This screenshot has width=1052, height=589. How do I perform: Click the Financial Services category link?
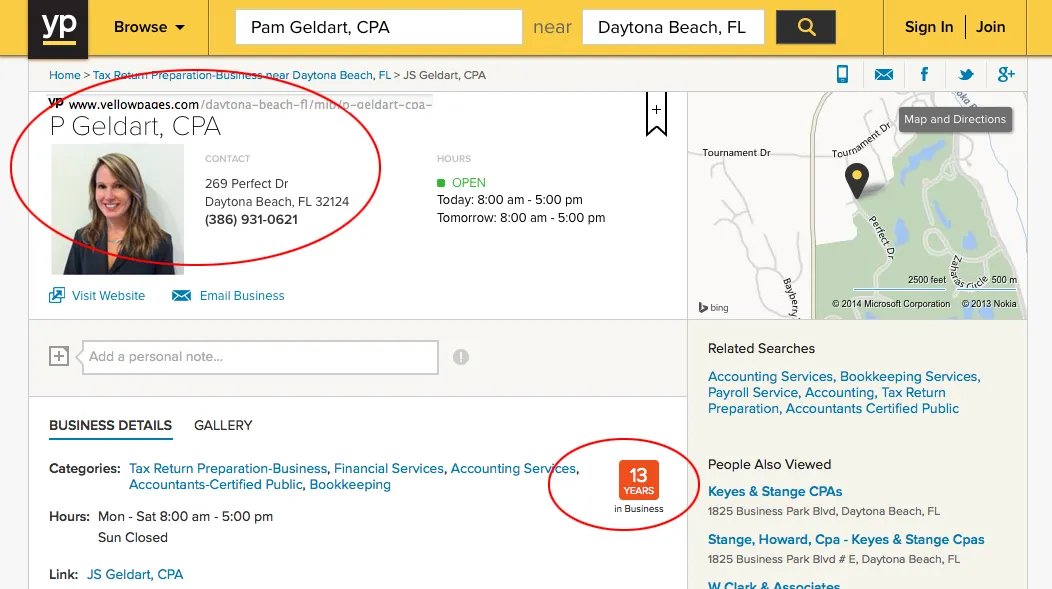point(389,468)
